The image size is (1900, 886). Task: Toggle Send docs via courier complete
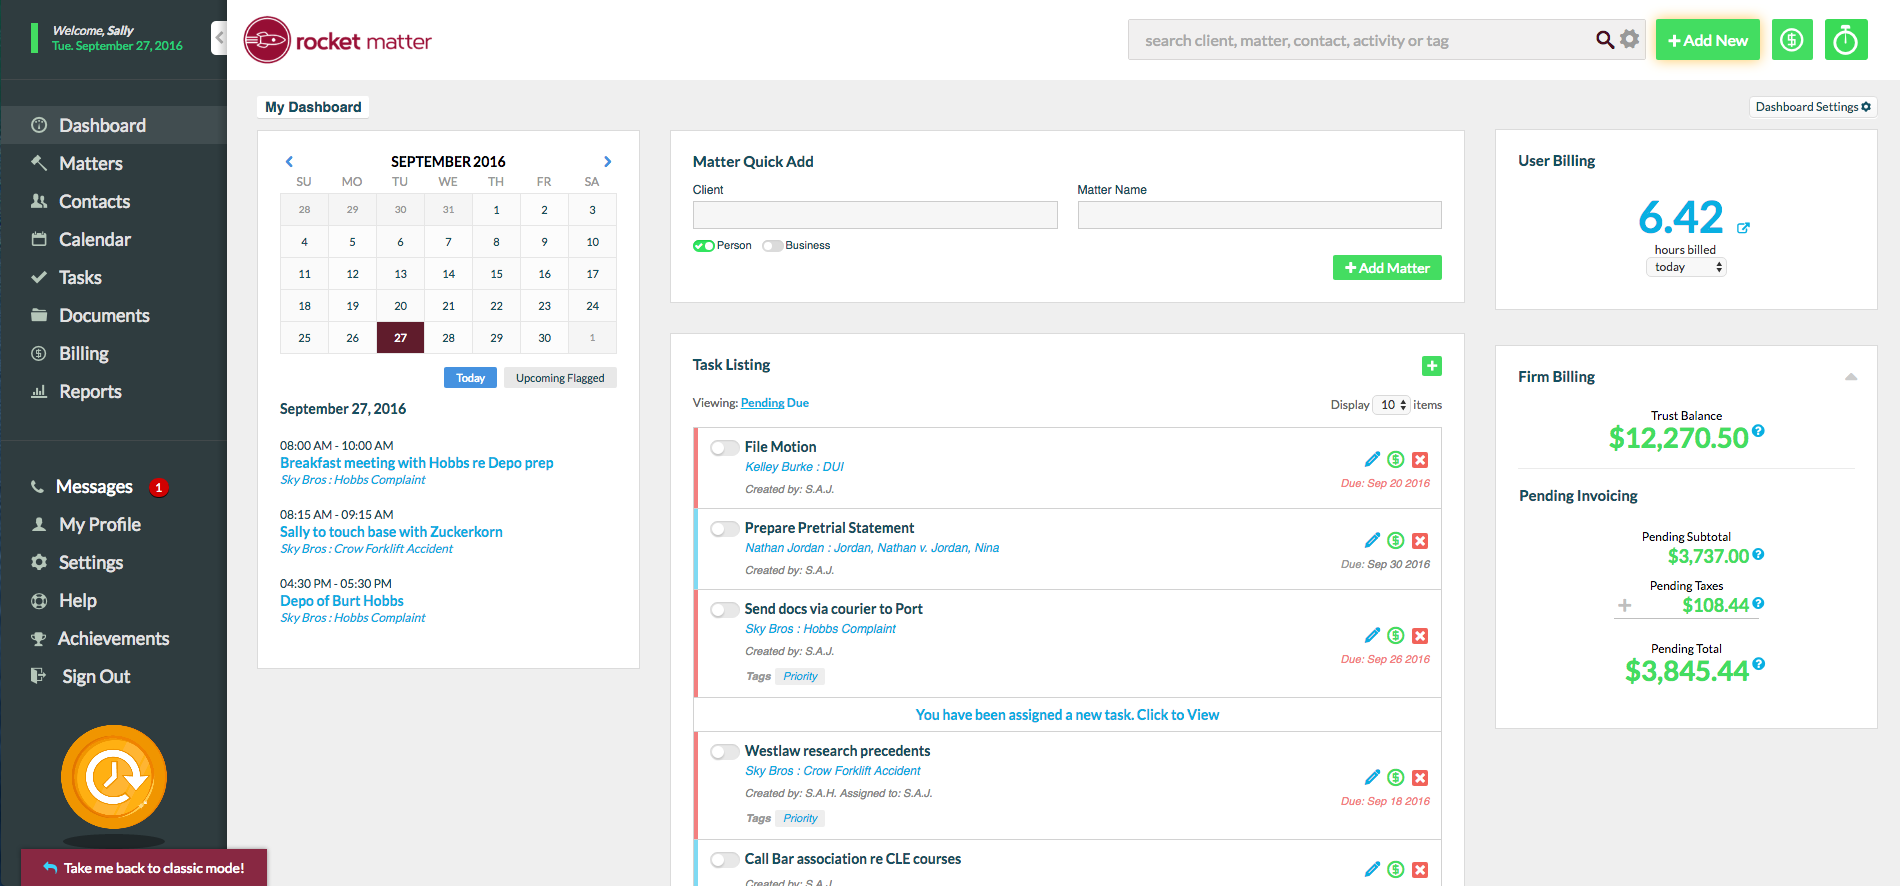(x=724, y=610)
